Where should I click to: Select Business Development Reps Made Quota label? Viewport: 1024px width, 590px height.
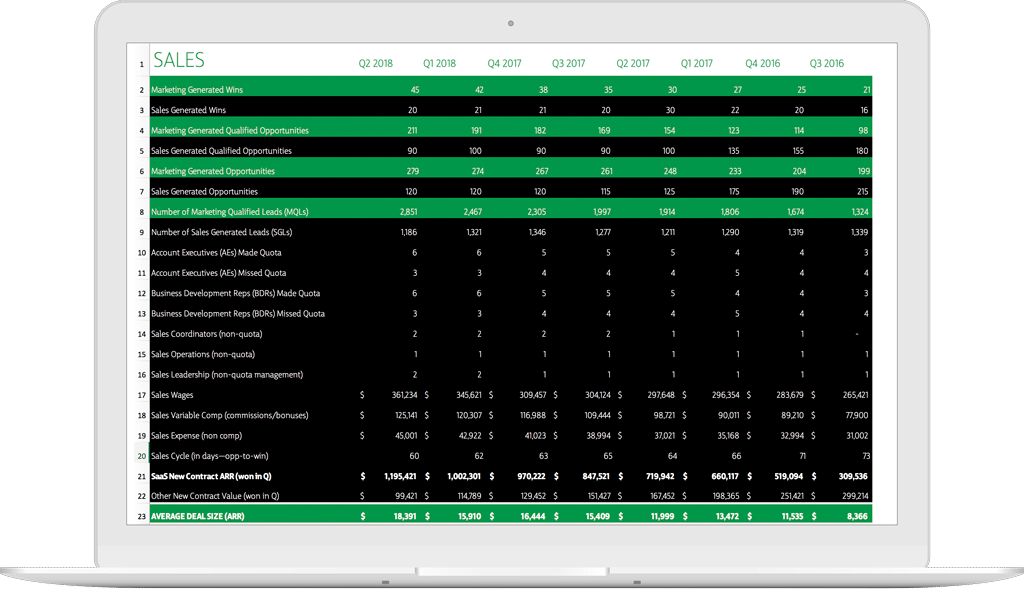pos(236,293)
